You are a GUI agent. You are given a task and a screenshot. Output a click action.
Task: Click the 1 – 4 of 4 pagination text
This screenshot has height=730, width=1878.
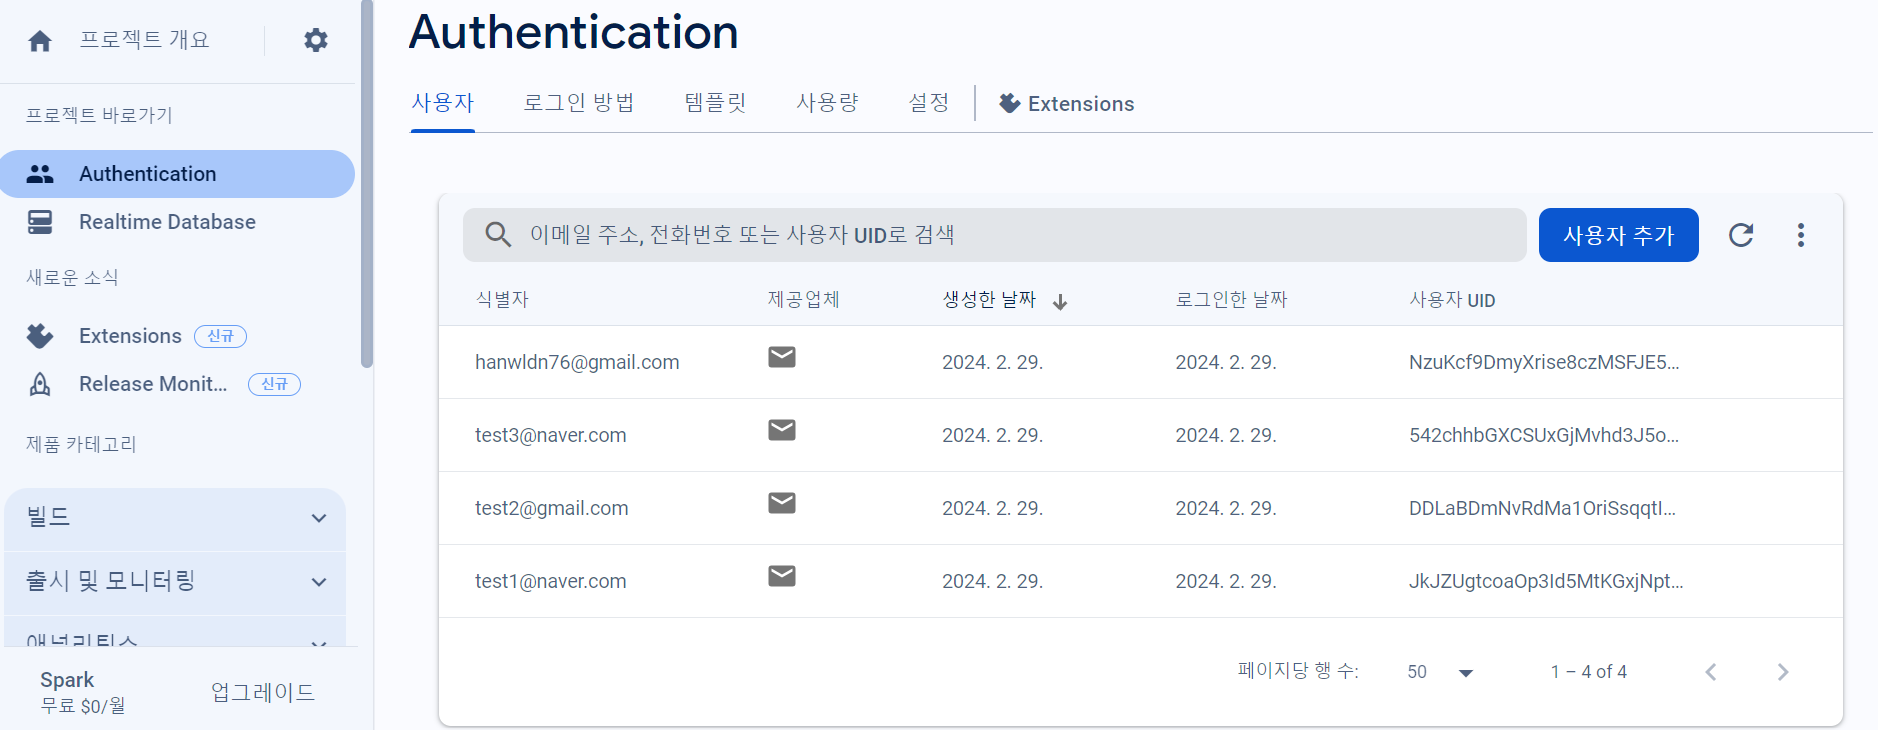[x=1589, y=672]
